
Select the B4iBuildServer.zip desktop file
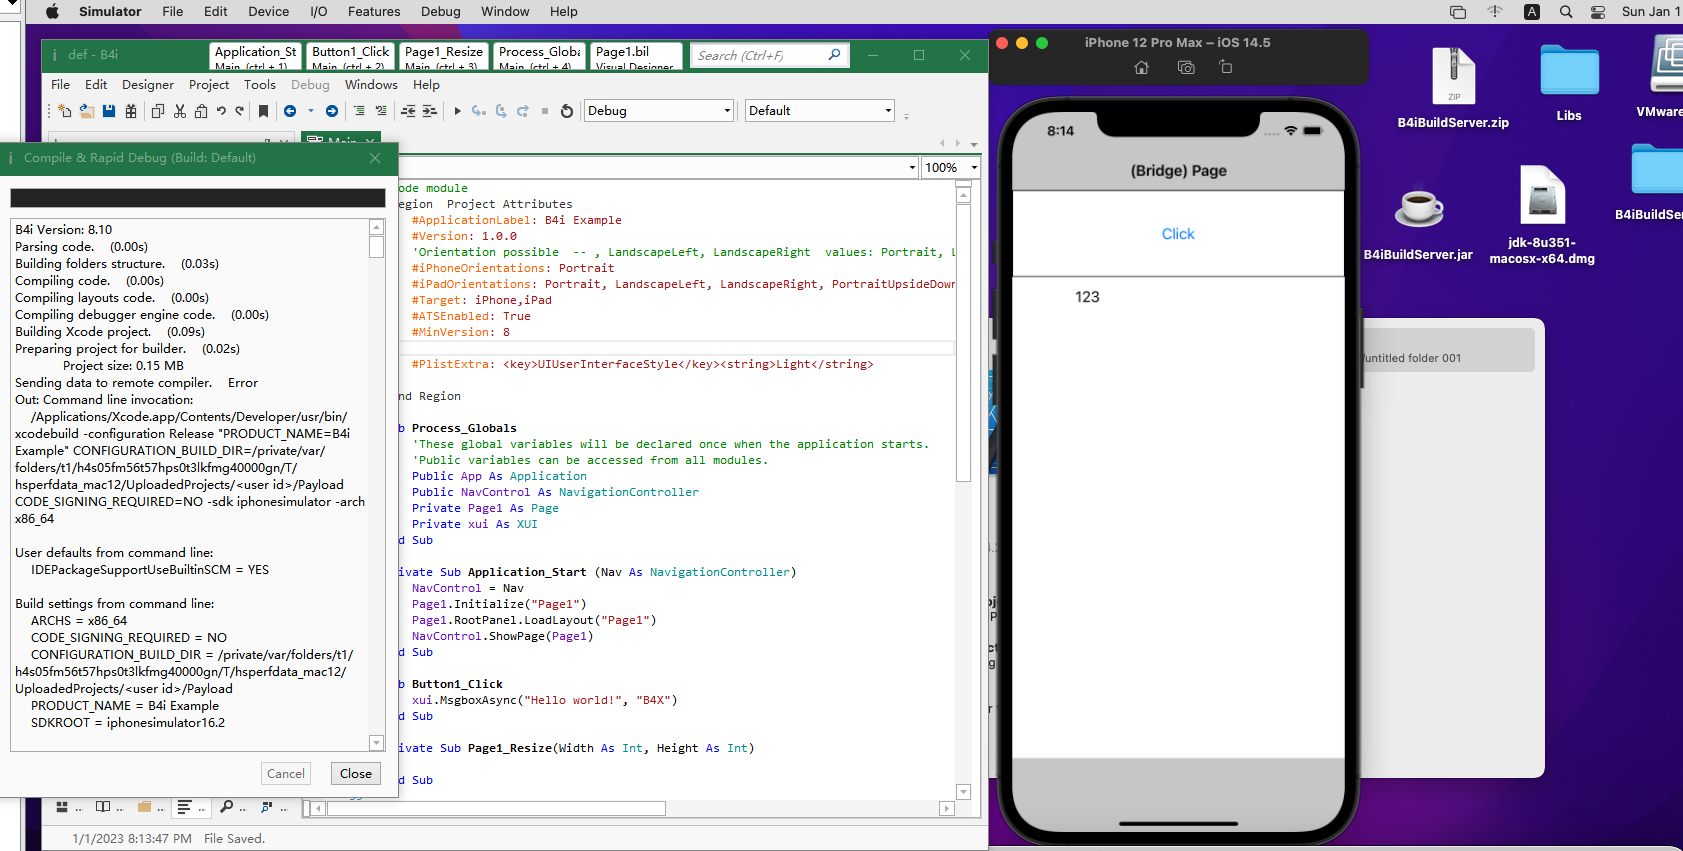point(1453,88)
